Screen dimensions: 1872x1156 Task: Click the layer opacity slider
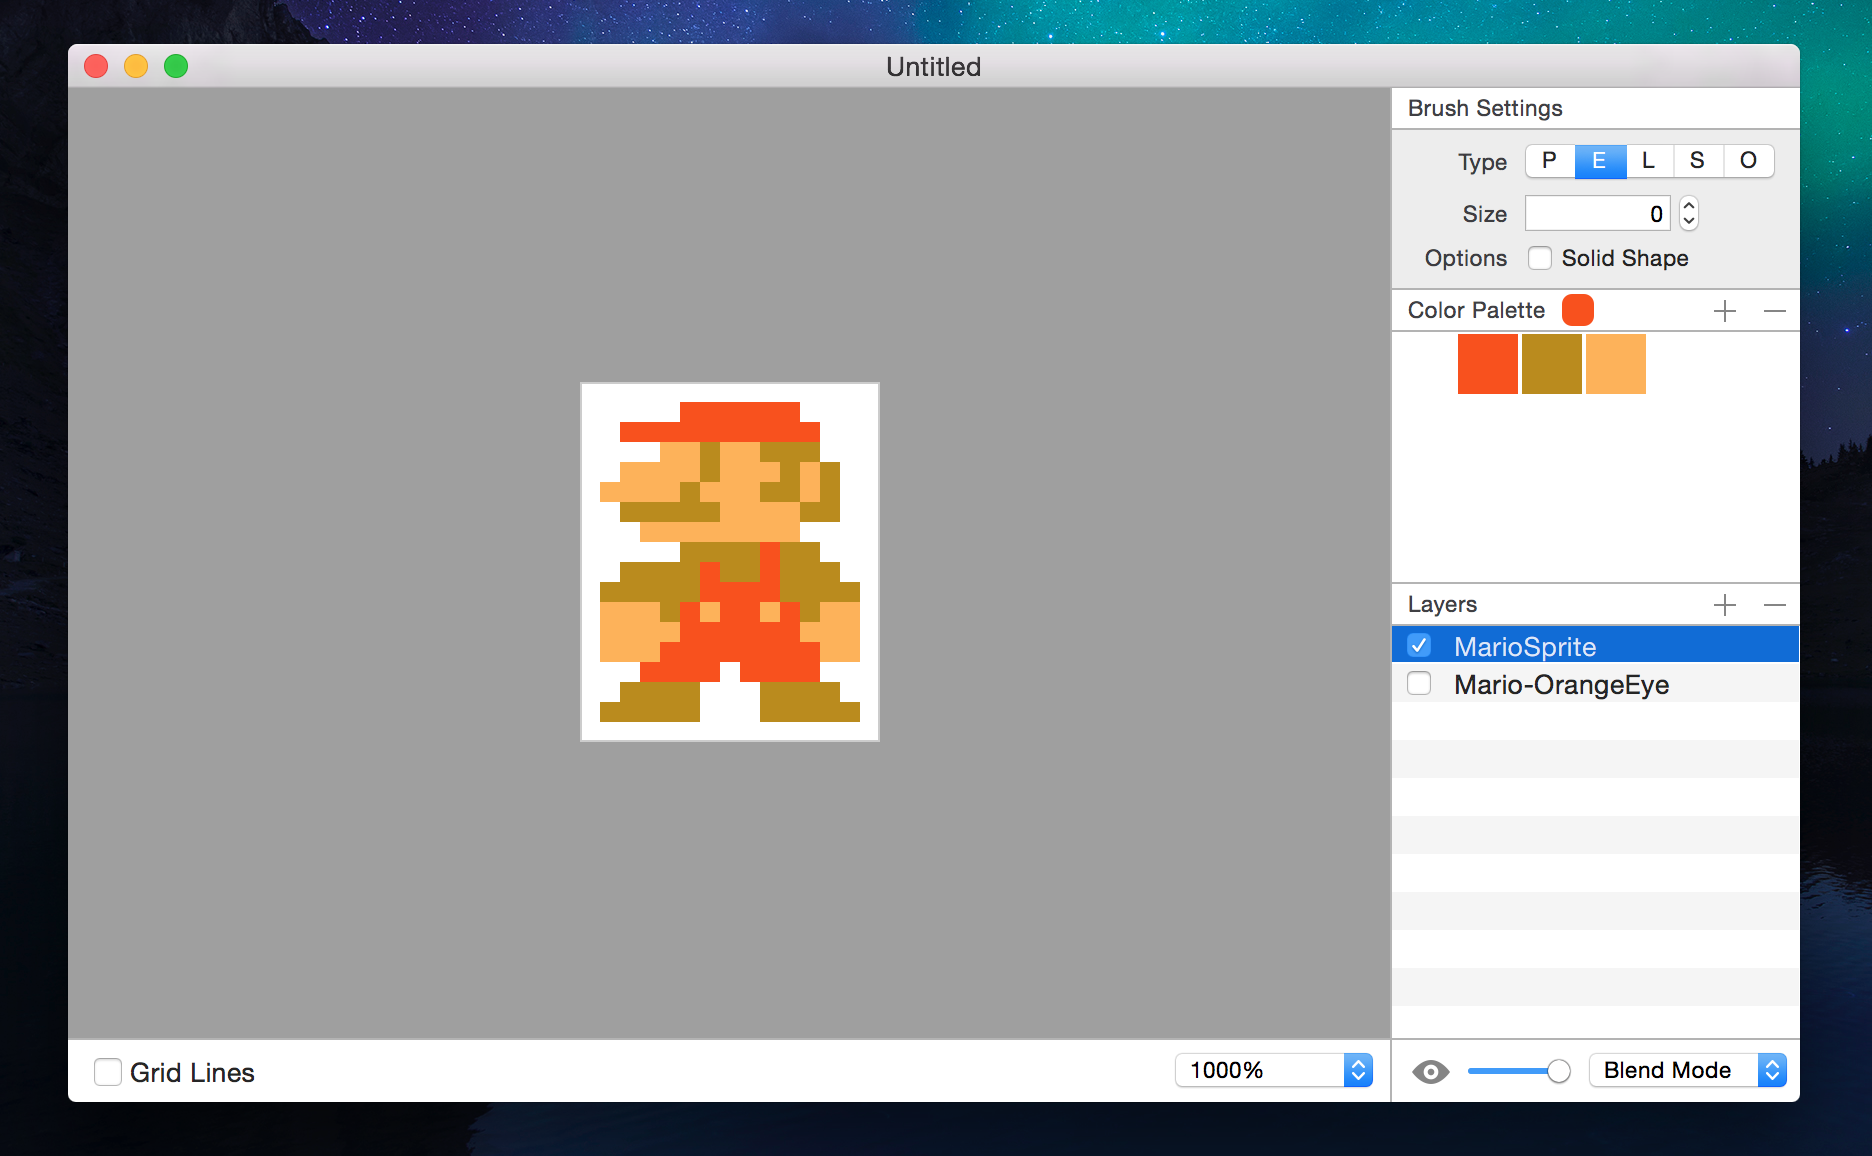1519,1071
